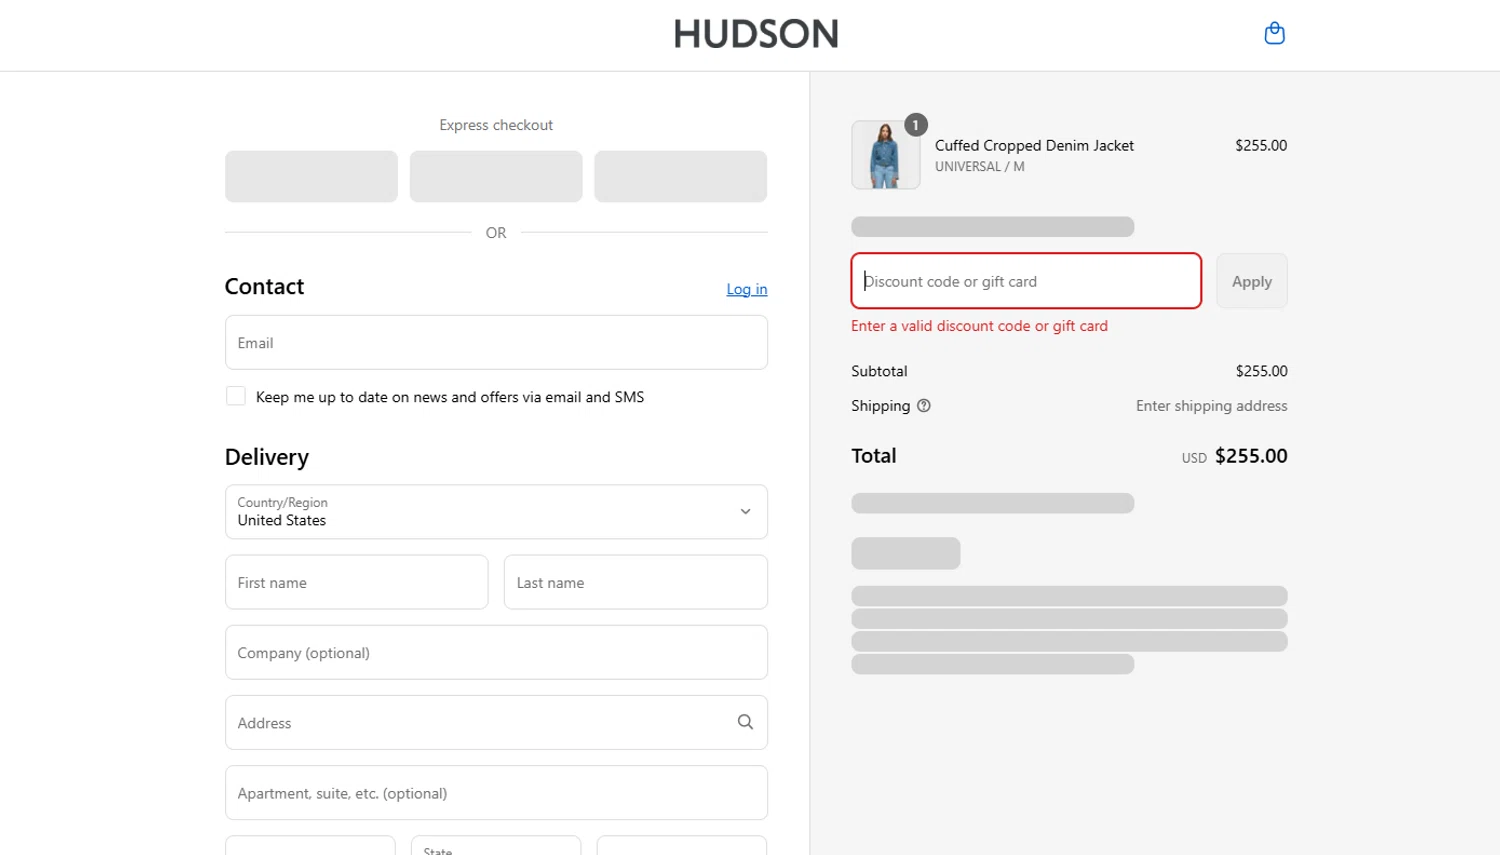This screenshot has width=1500, height=855.
Task: Expand the Country/Region dropdown
Action: coord(496,512)
